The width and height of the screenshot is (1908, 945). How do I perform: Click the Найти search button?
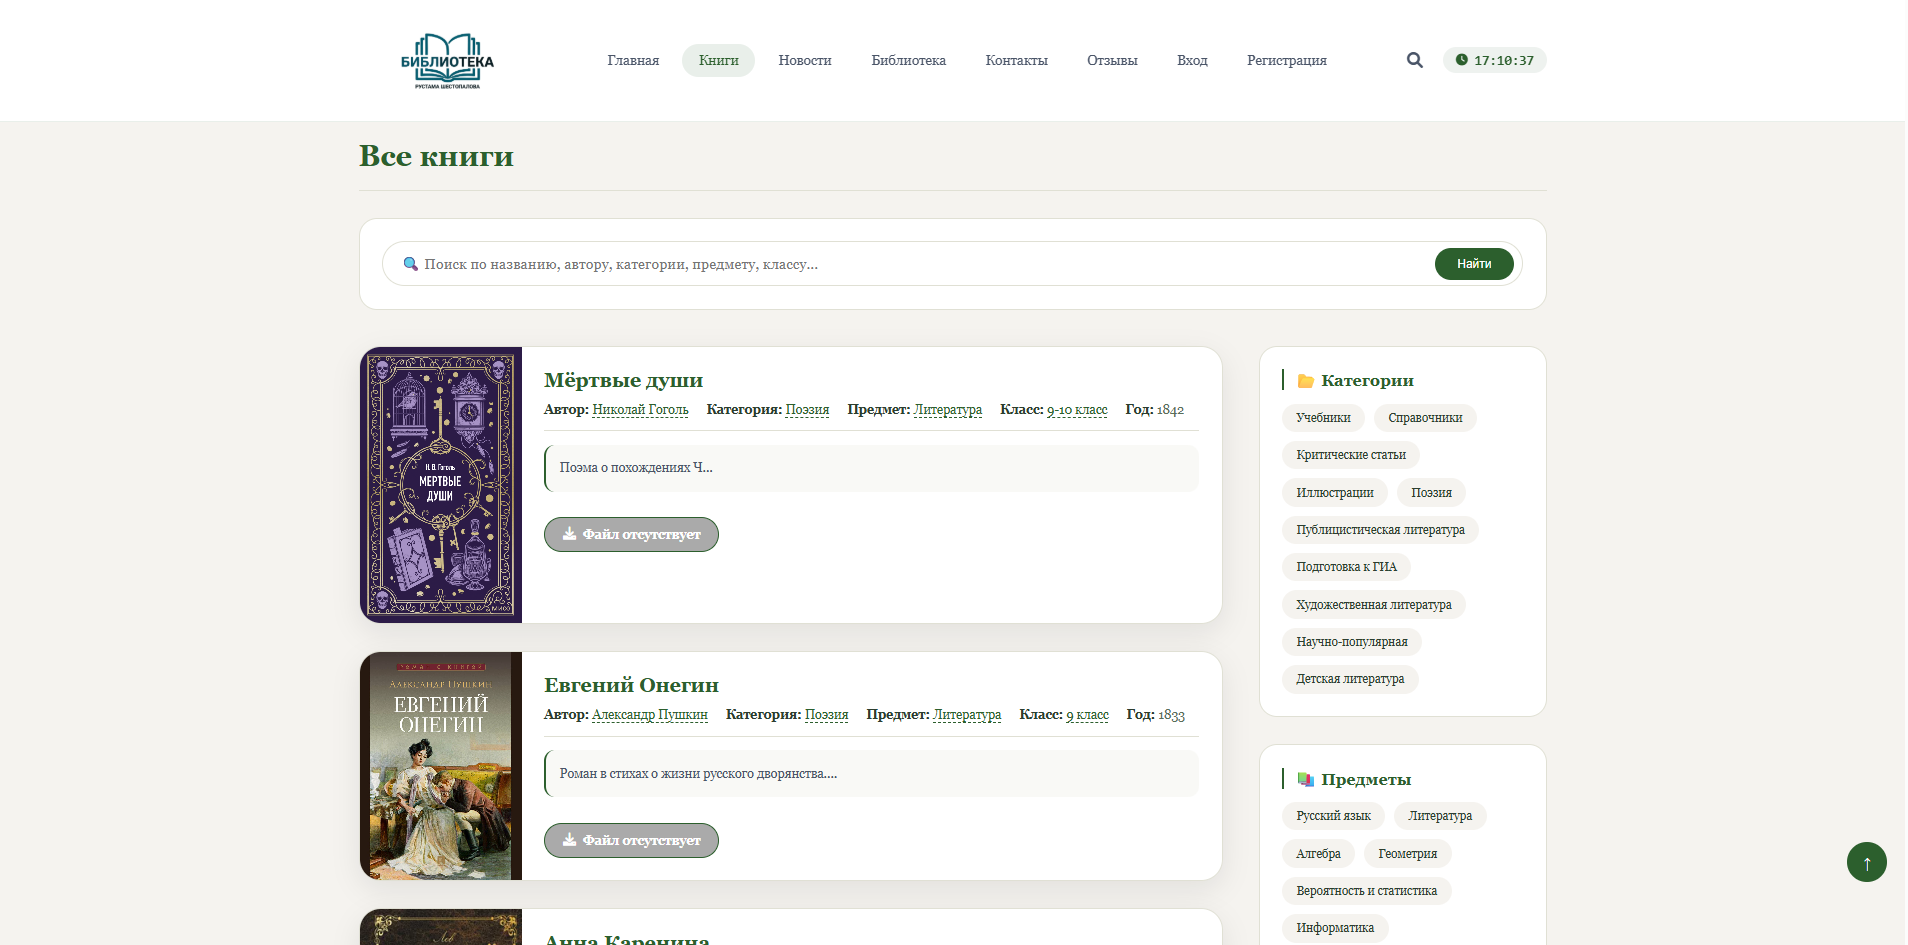click(x=1474, y=264)
